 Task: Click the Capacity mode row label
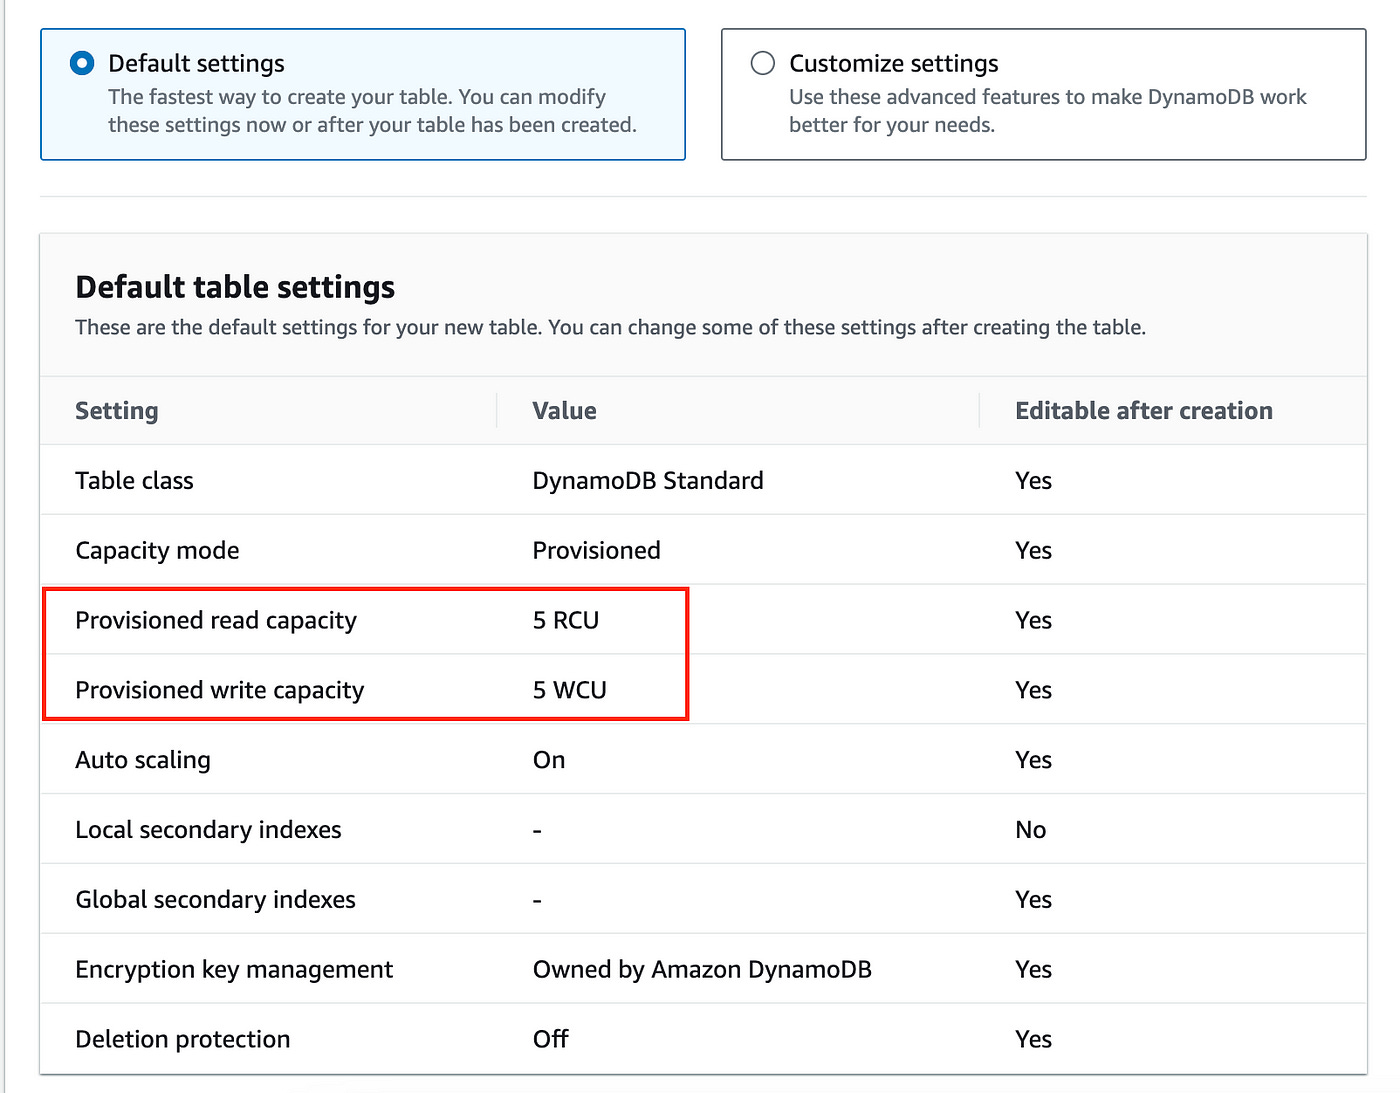[x=157, y=551]
